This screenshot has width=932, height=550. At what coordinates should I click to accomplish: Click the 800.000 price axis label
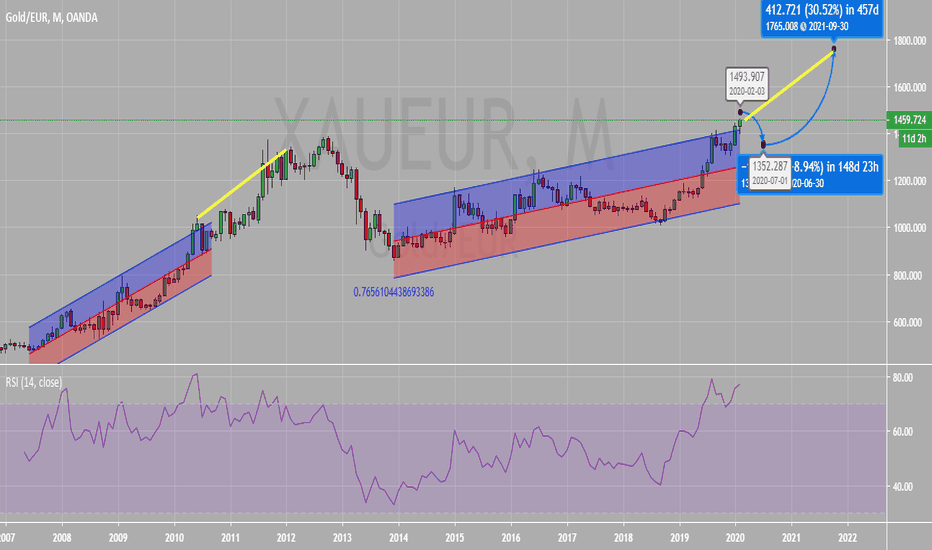(x=909, y=275)
